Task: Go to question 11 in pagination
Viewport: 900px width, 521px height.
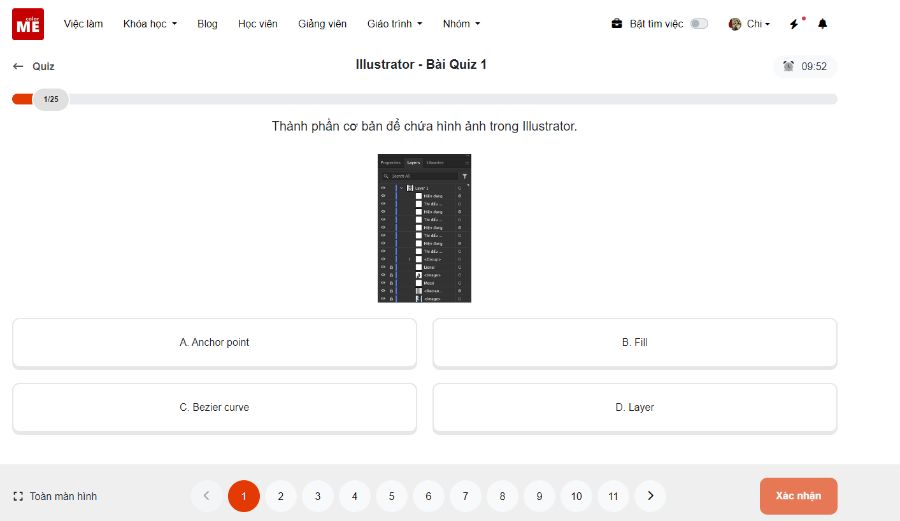Action: [x=613, y=496]
